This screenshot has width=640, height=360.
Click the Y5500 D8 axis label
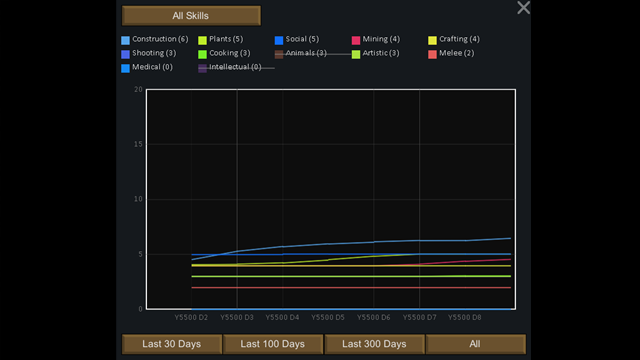click(x=465, y=318)
